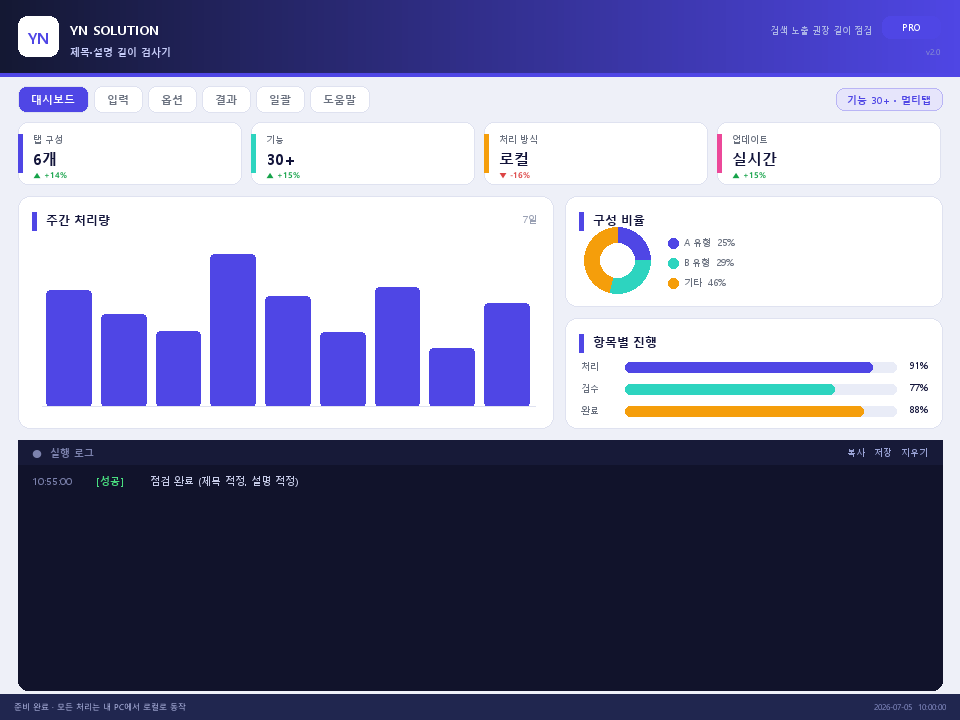Select the 대시보드 tab
Viewport: 960px width, 720px height.
[x=53, y=100]
